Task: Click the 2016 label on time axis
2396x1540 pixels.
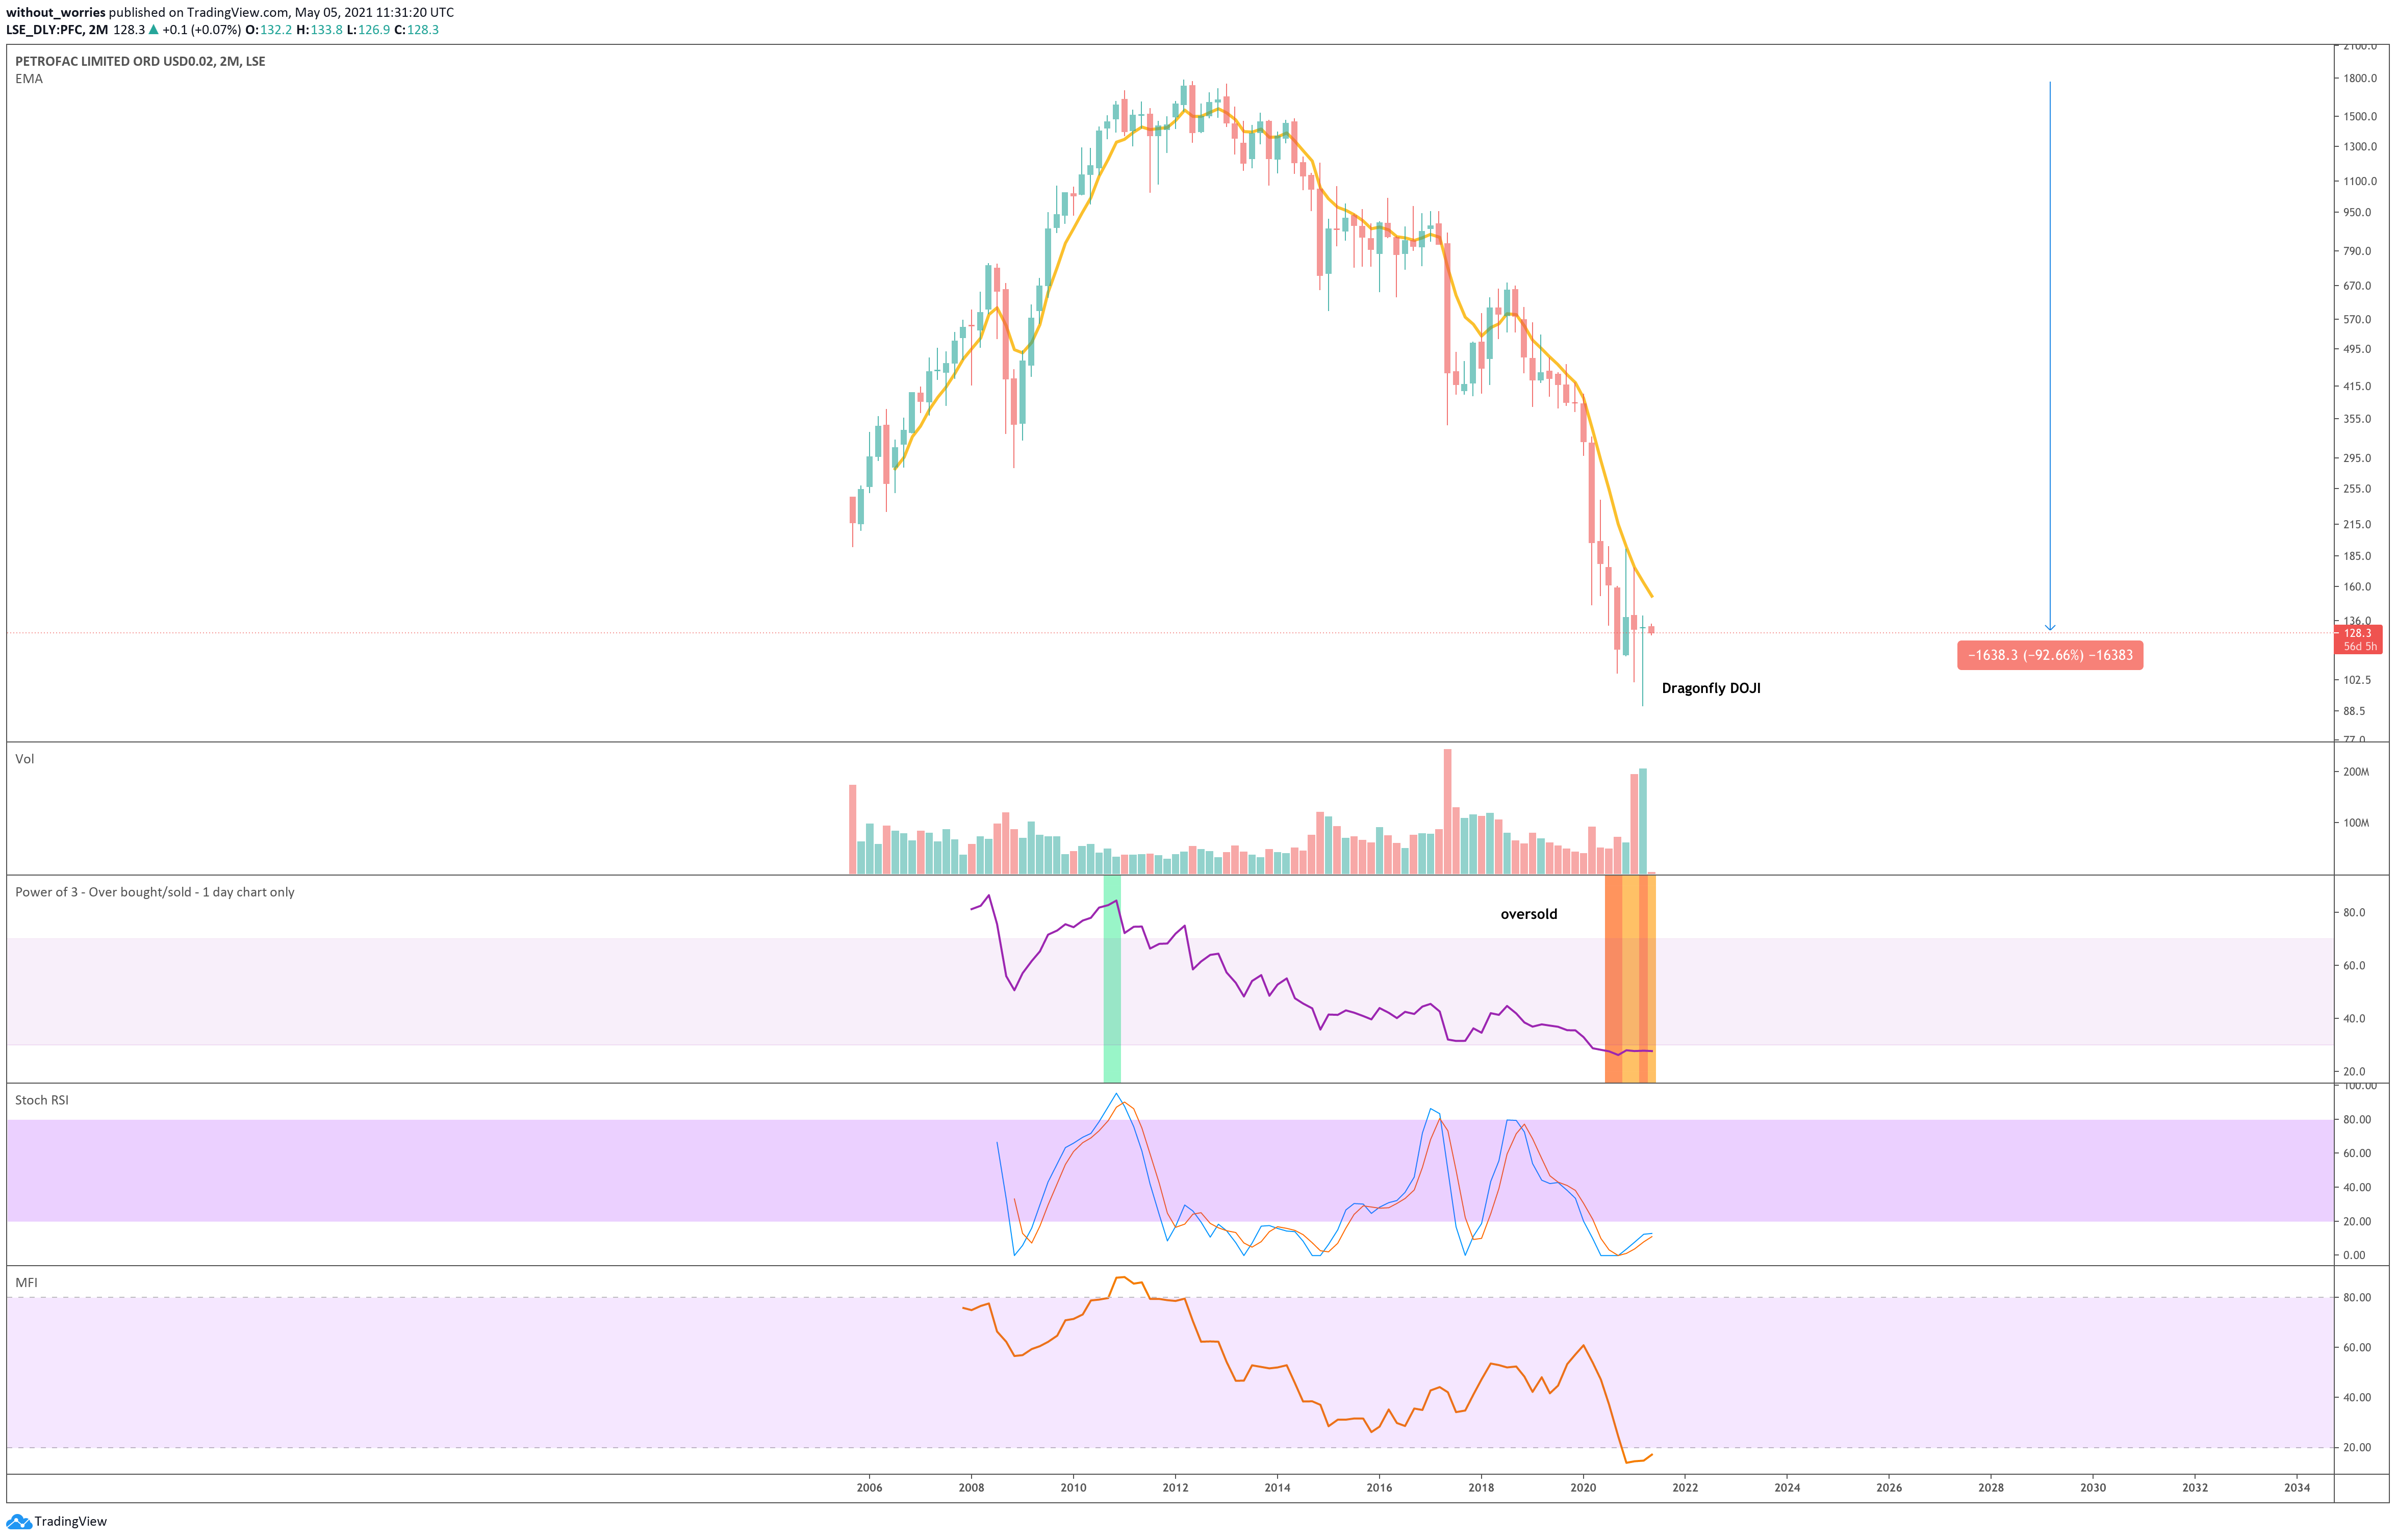Action: [x=1379, y=1487]
